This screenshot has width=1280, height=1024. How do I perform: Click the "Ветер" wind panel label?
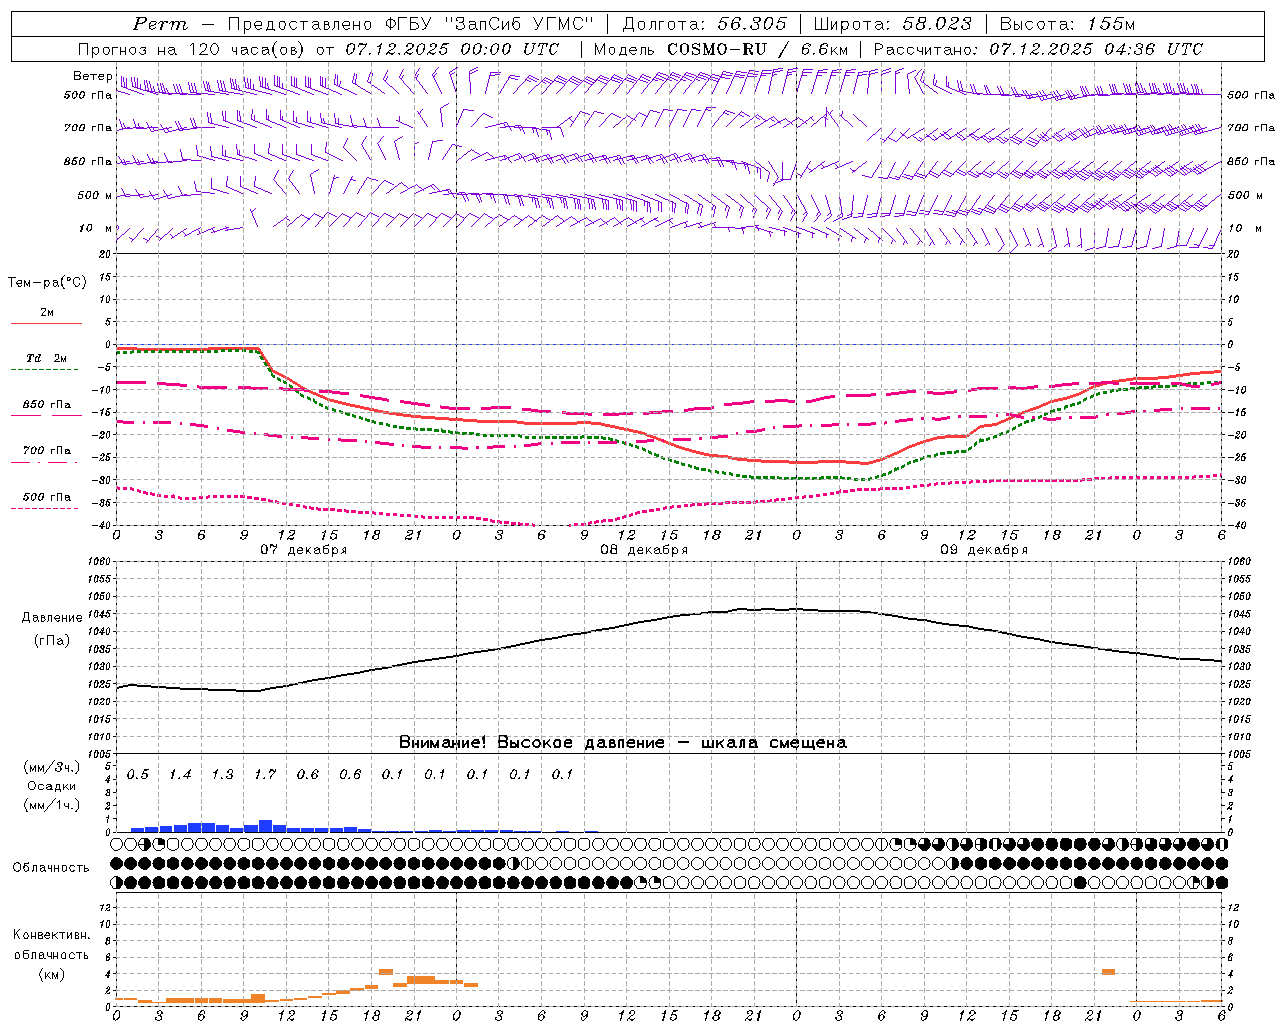[x=93, y=76]
